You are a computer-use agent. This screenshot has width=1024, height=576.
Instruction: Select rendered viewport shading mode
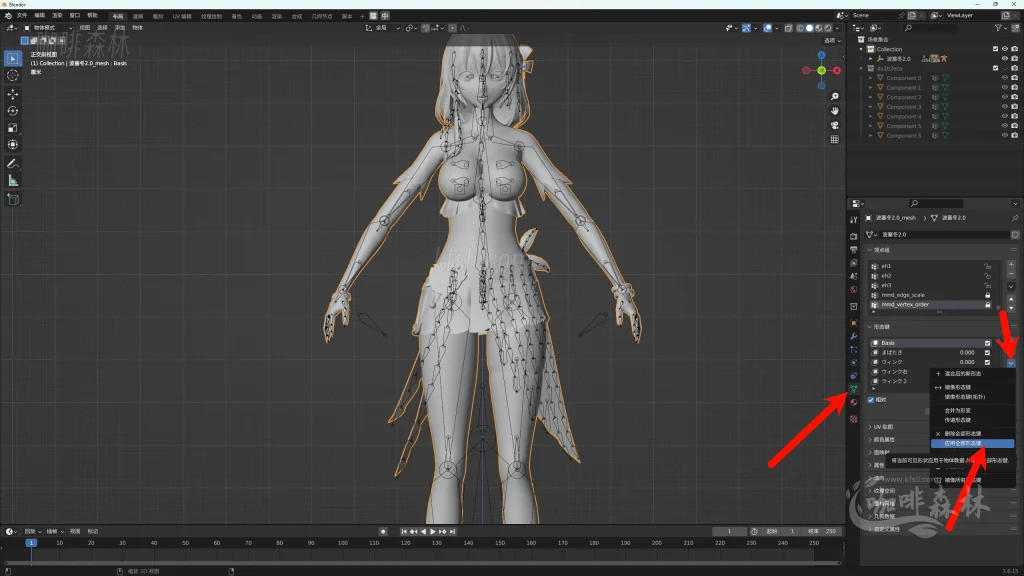point(828,28)
